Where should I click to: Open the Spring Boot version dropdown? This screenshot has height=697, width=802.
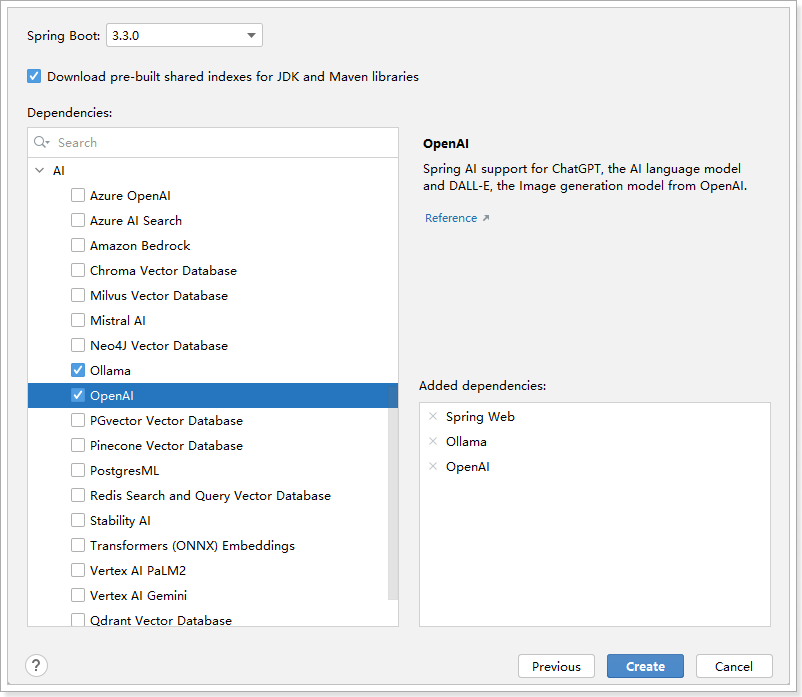pyautogui.click(x=184, y=35)
